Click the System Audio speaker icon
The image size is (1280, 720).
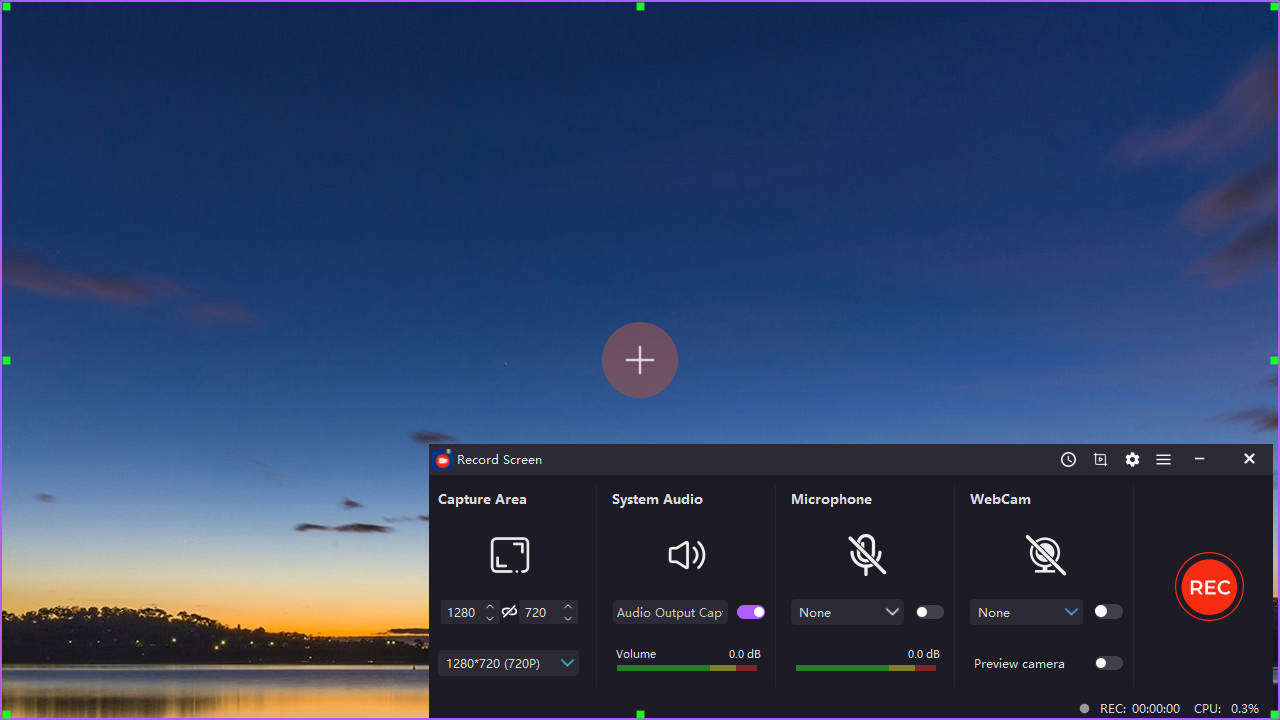click(687, 555)
